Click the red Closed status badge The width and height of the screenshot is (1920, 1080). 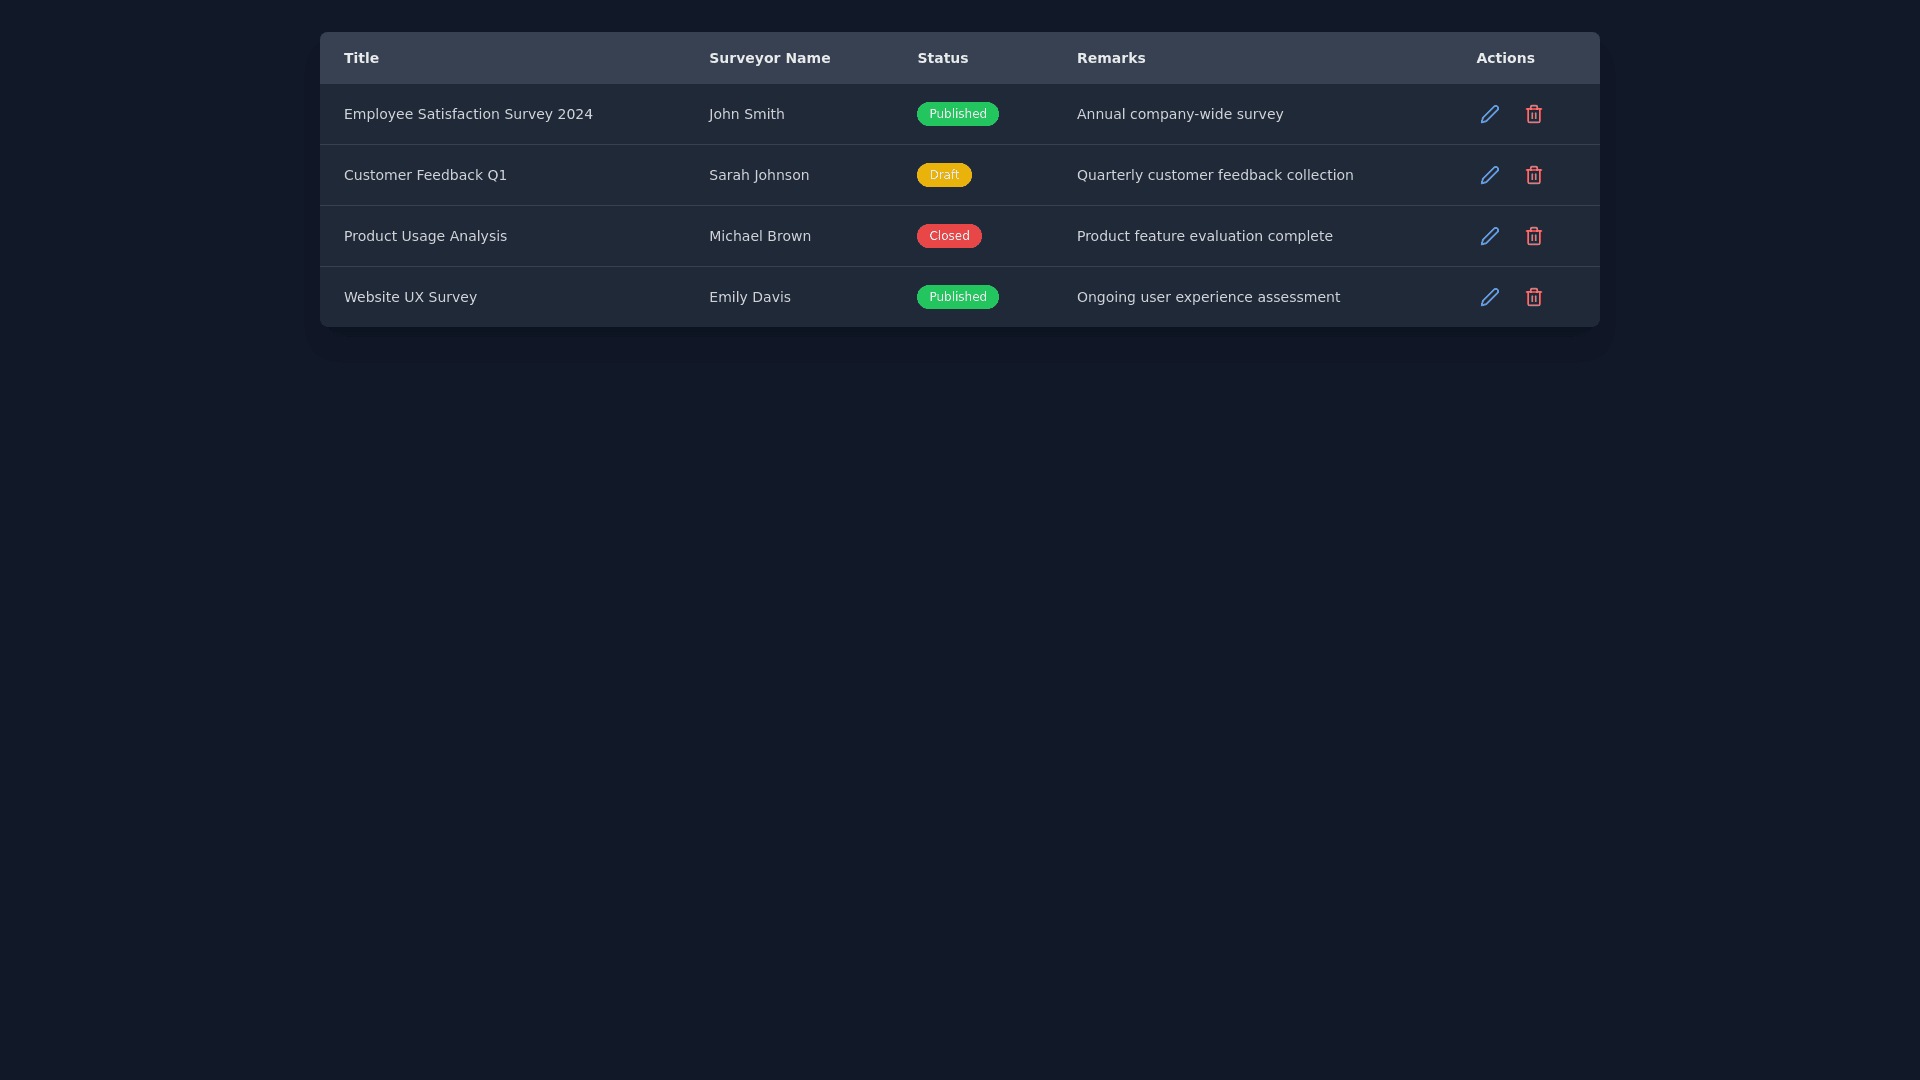(948, 236)
